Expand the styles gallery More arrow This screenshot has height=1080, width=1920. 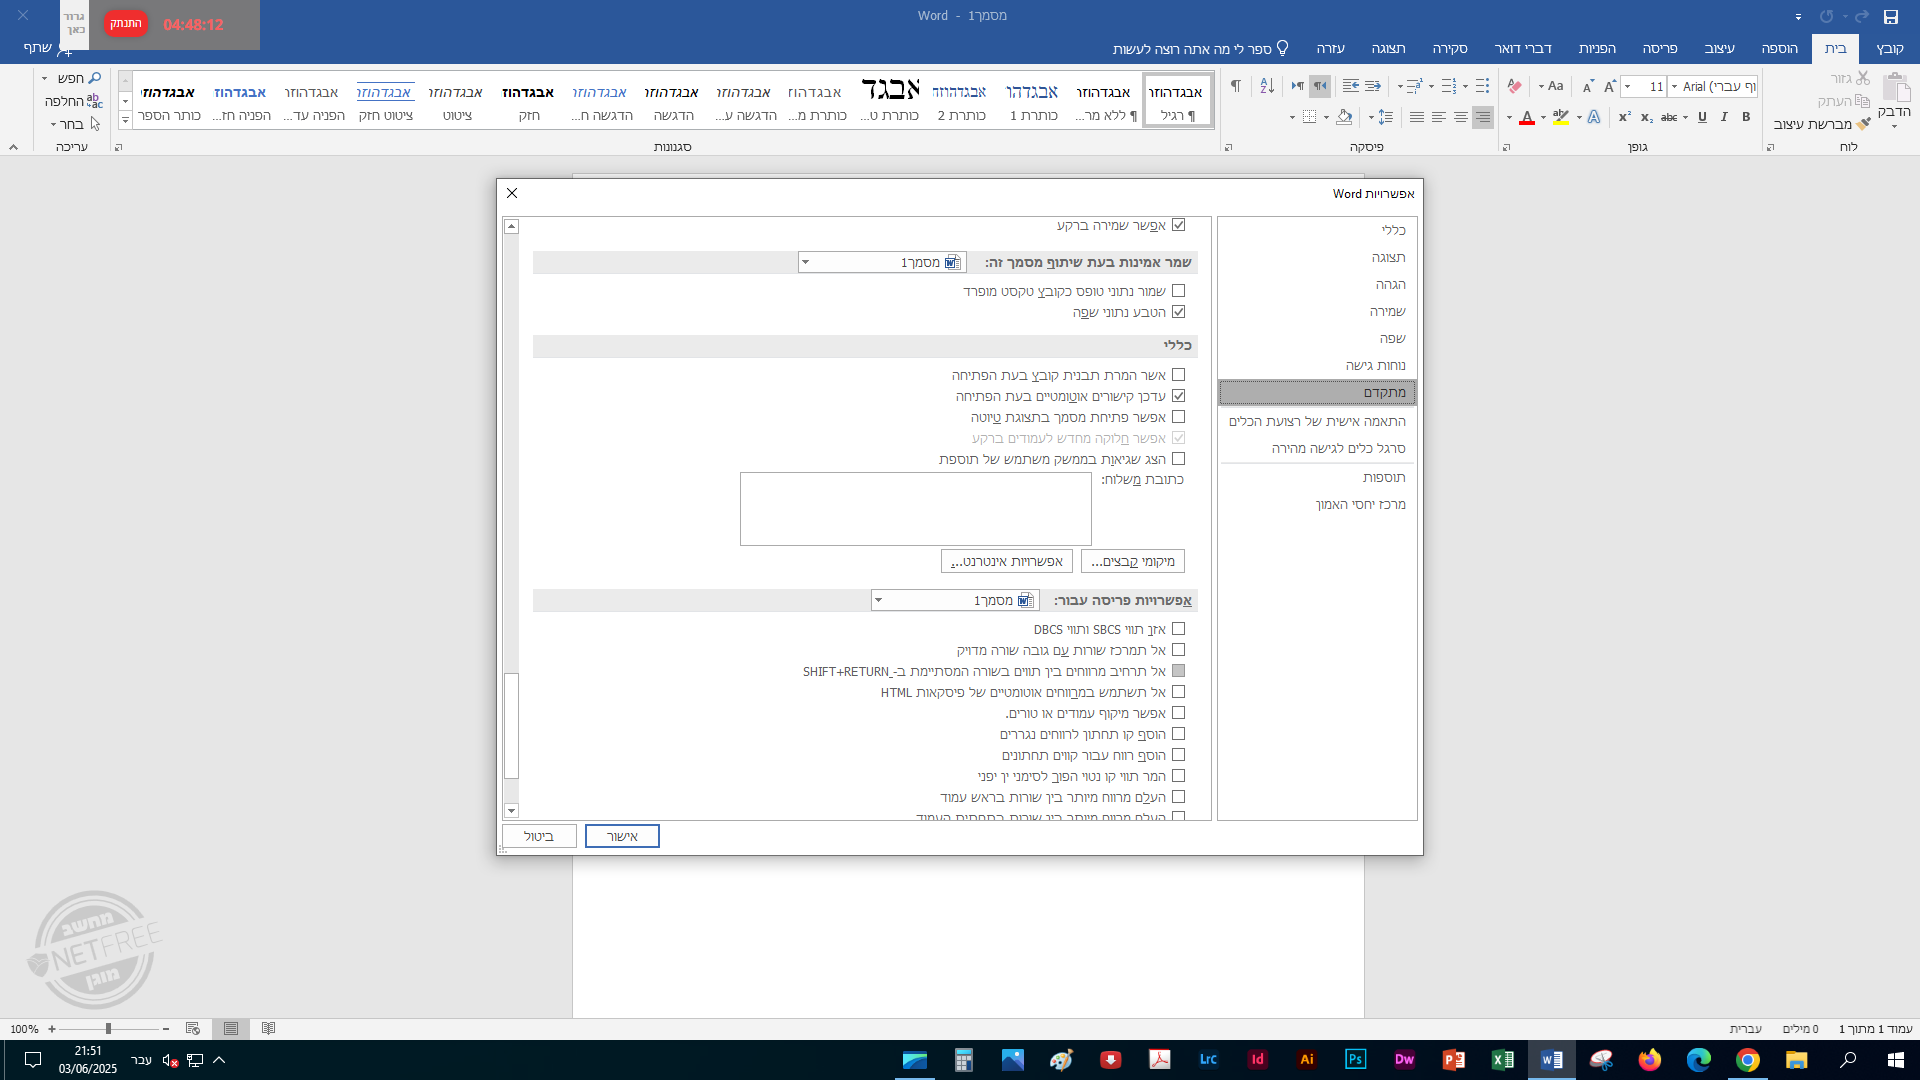pyautogui.click(x=125, y=121)
